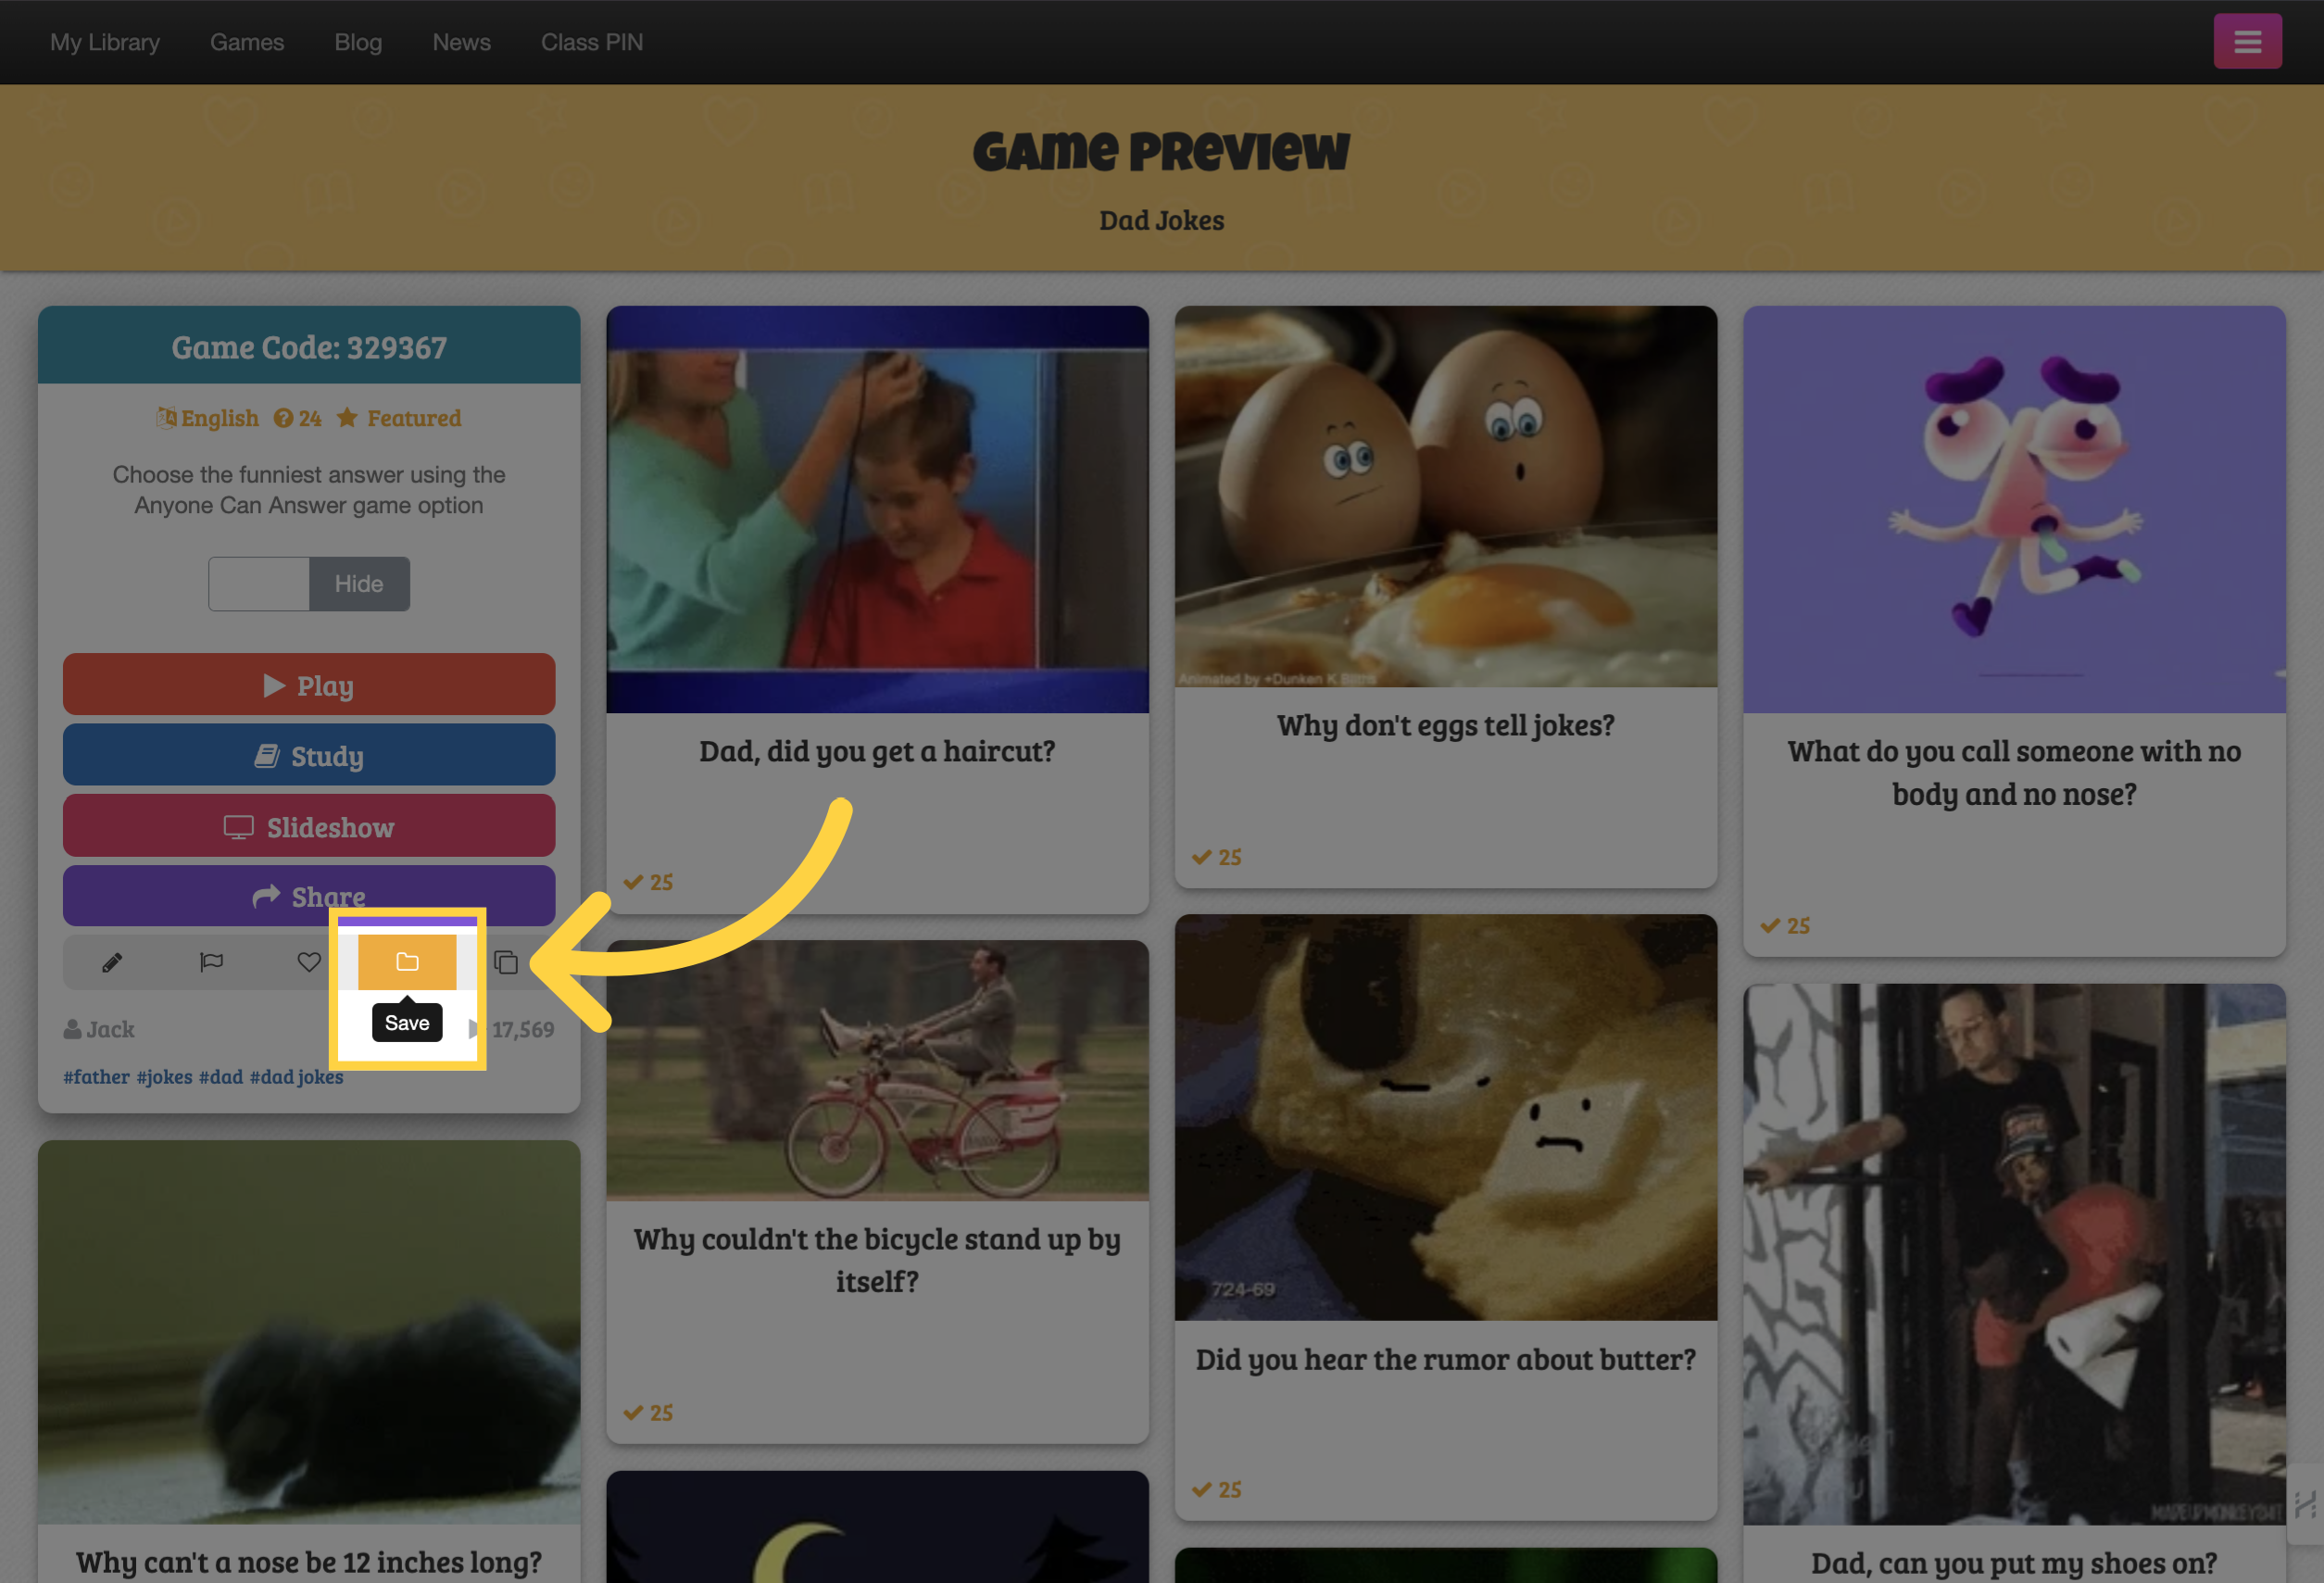The width and height of the screenshot is (2324, 1583).
Task: Go to My Library
Action: (105, 42)
